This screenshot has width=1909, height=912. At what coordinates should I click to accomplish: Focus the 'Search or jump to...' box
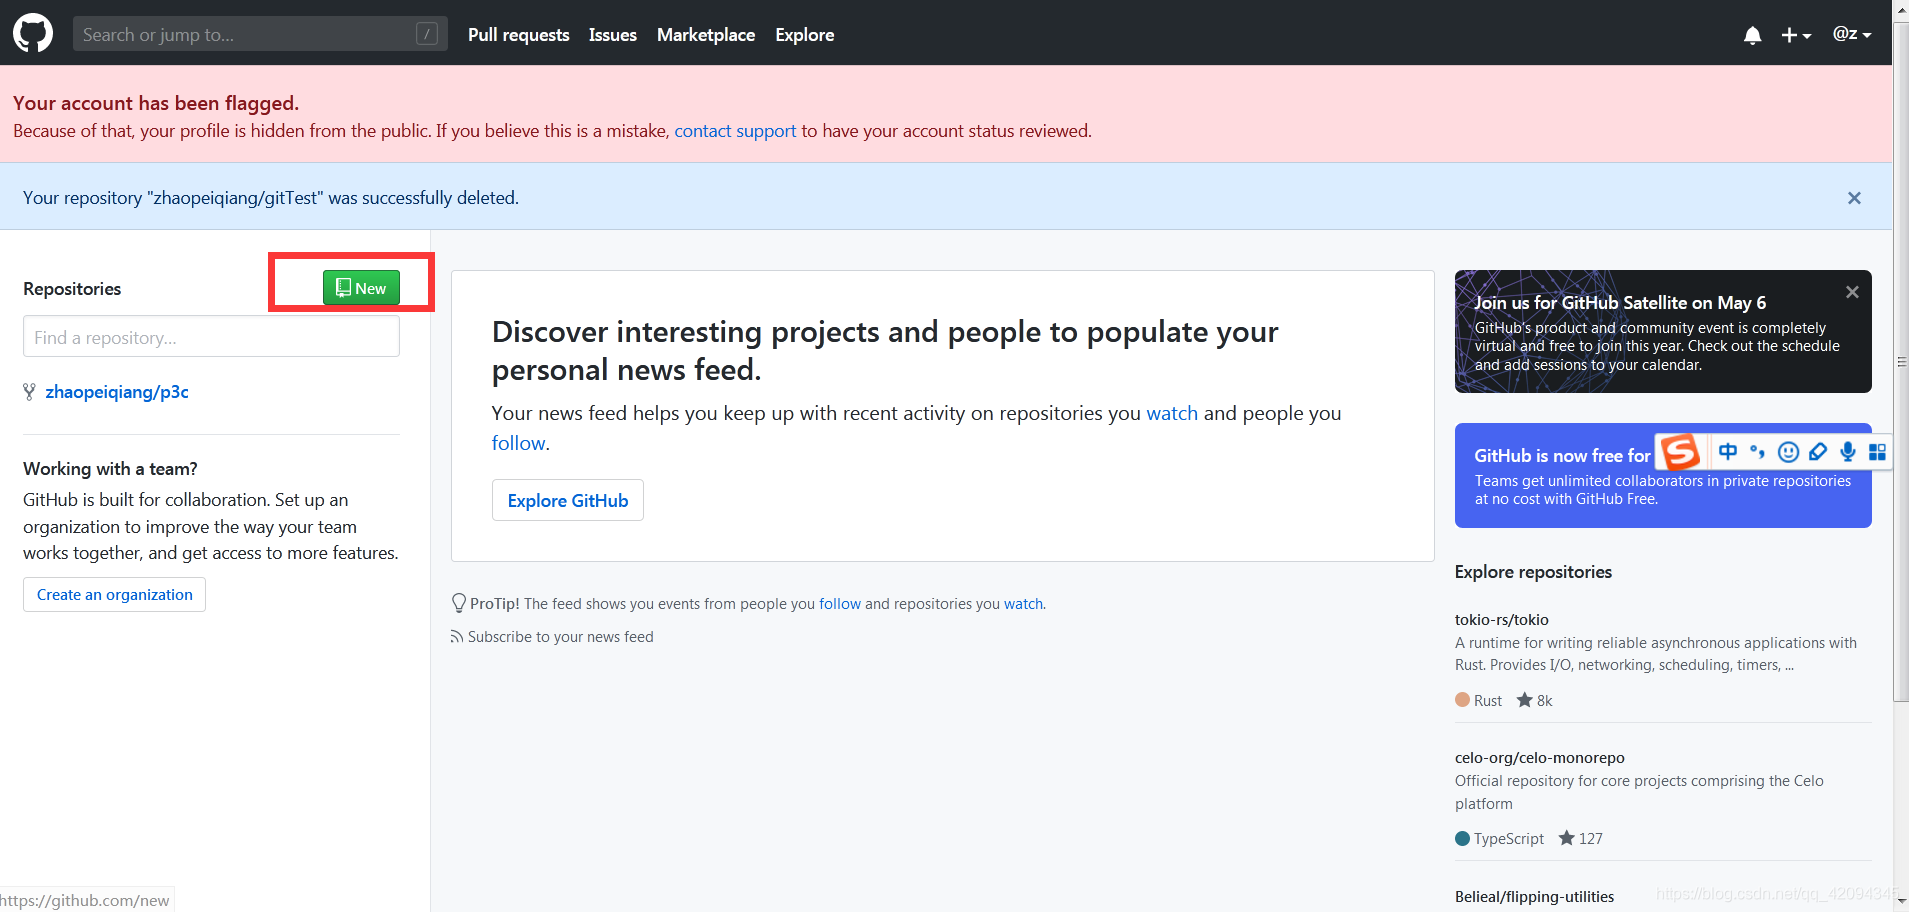[x=260, y=34]
